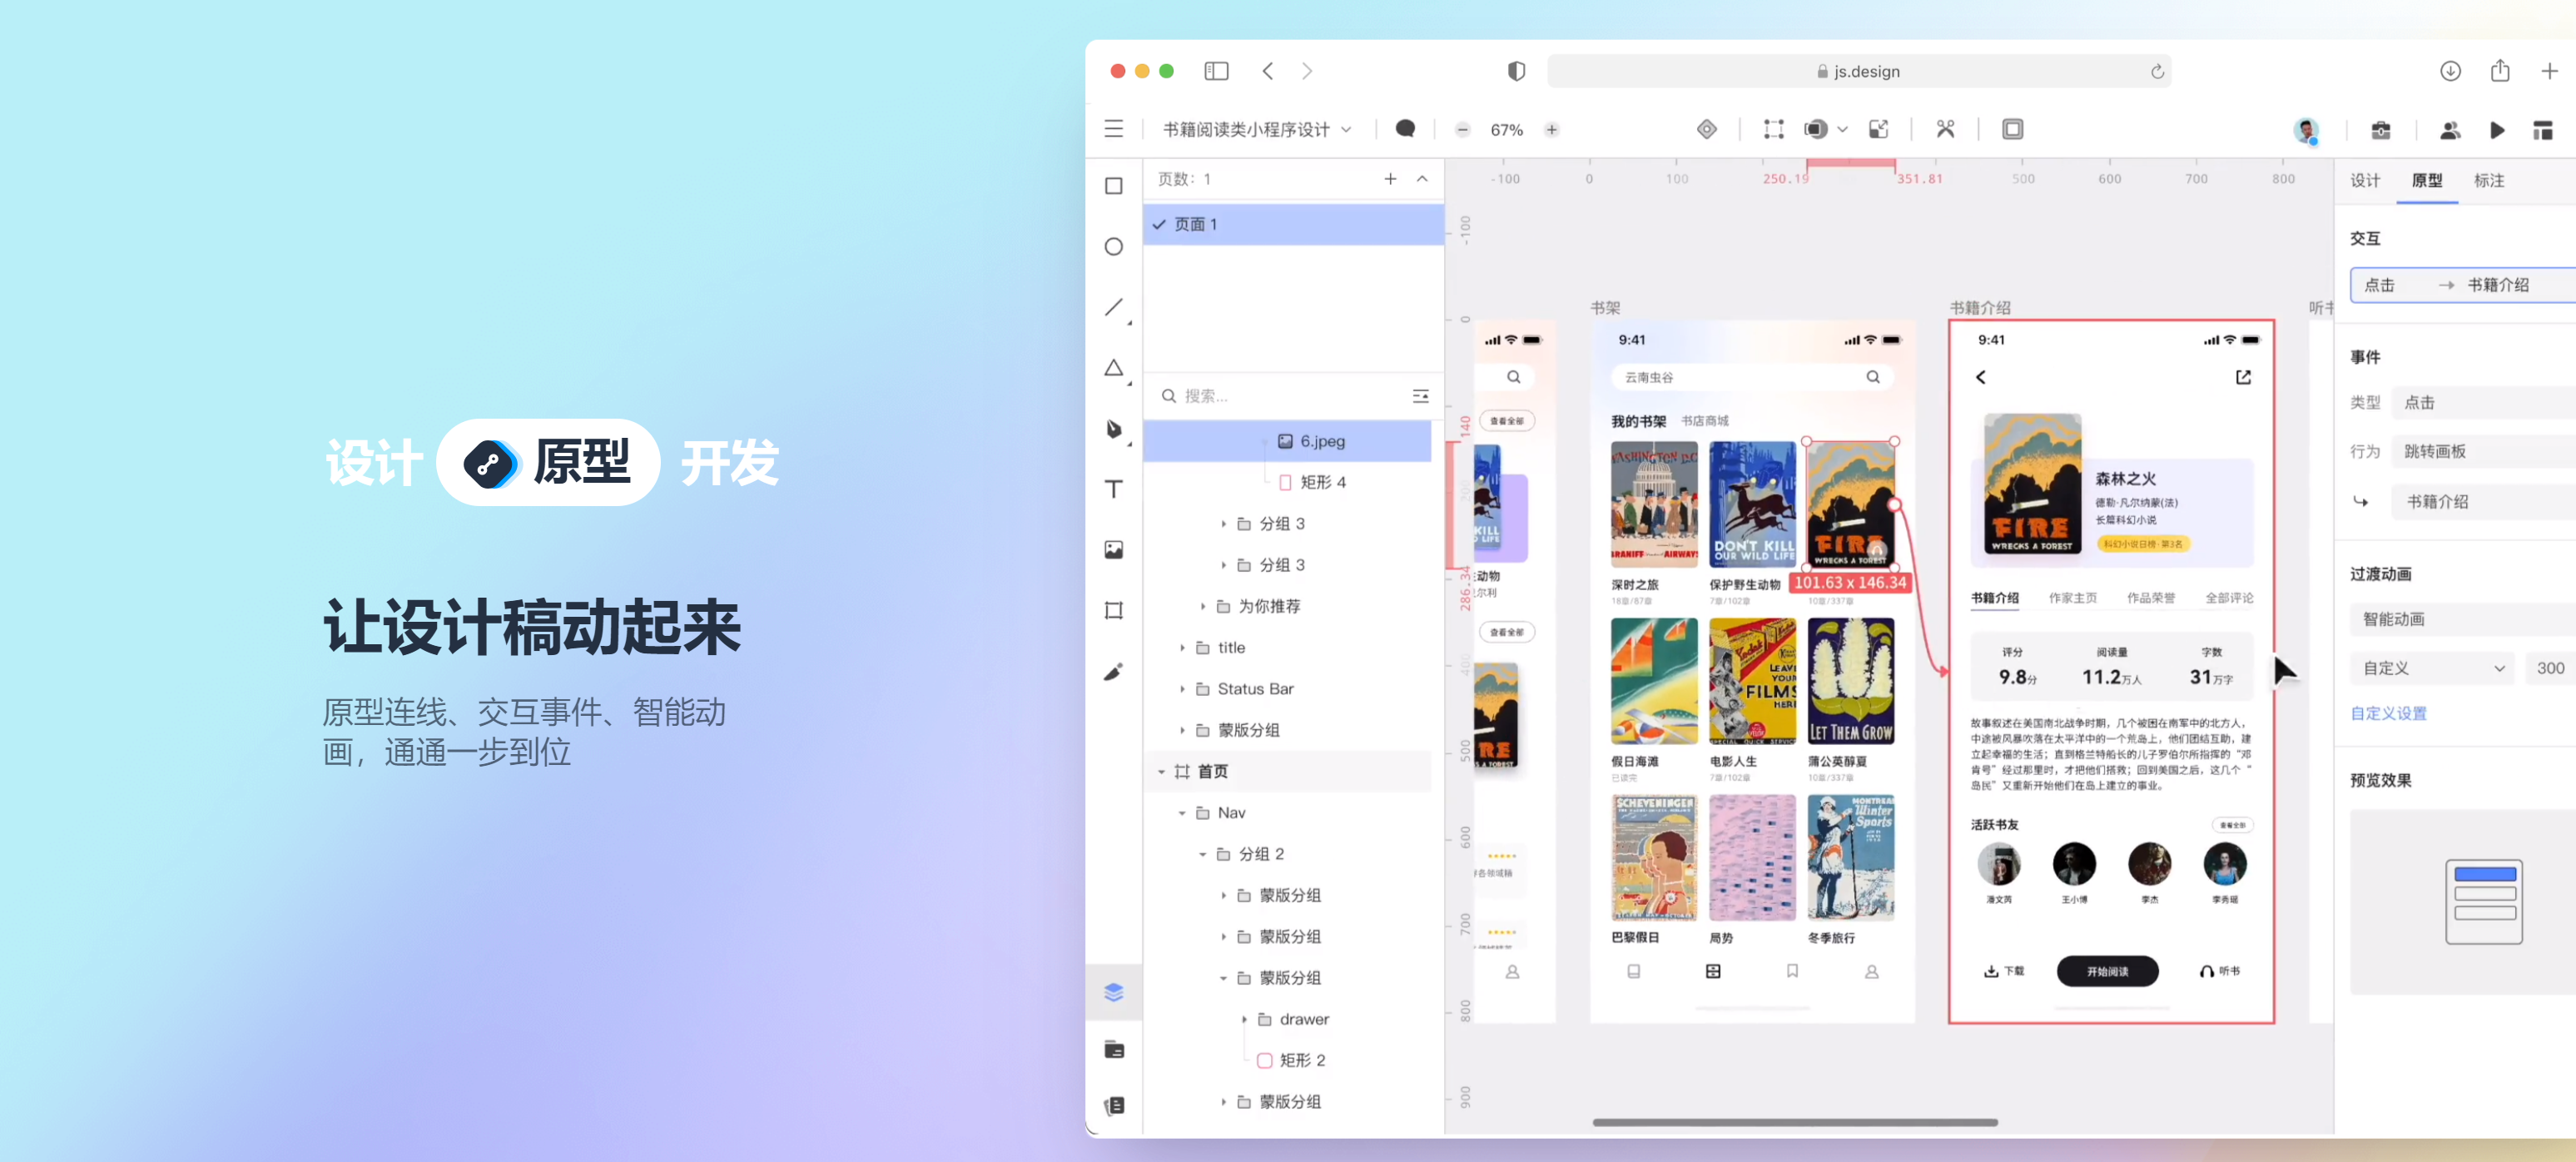Screen dimensions: 2576x1162
Task: Switch to the 标注 tab
Action: 2488,180
